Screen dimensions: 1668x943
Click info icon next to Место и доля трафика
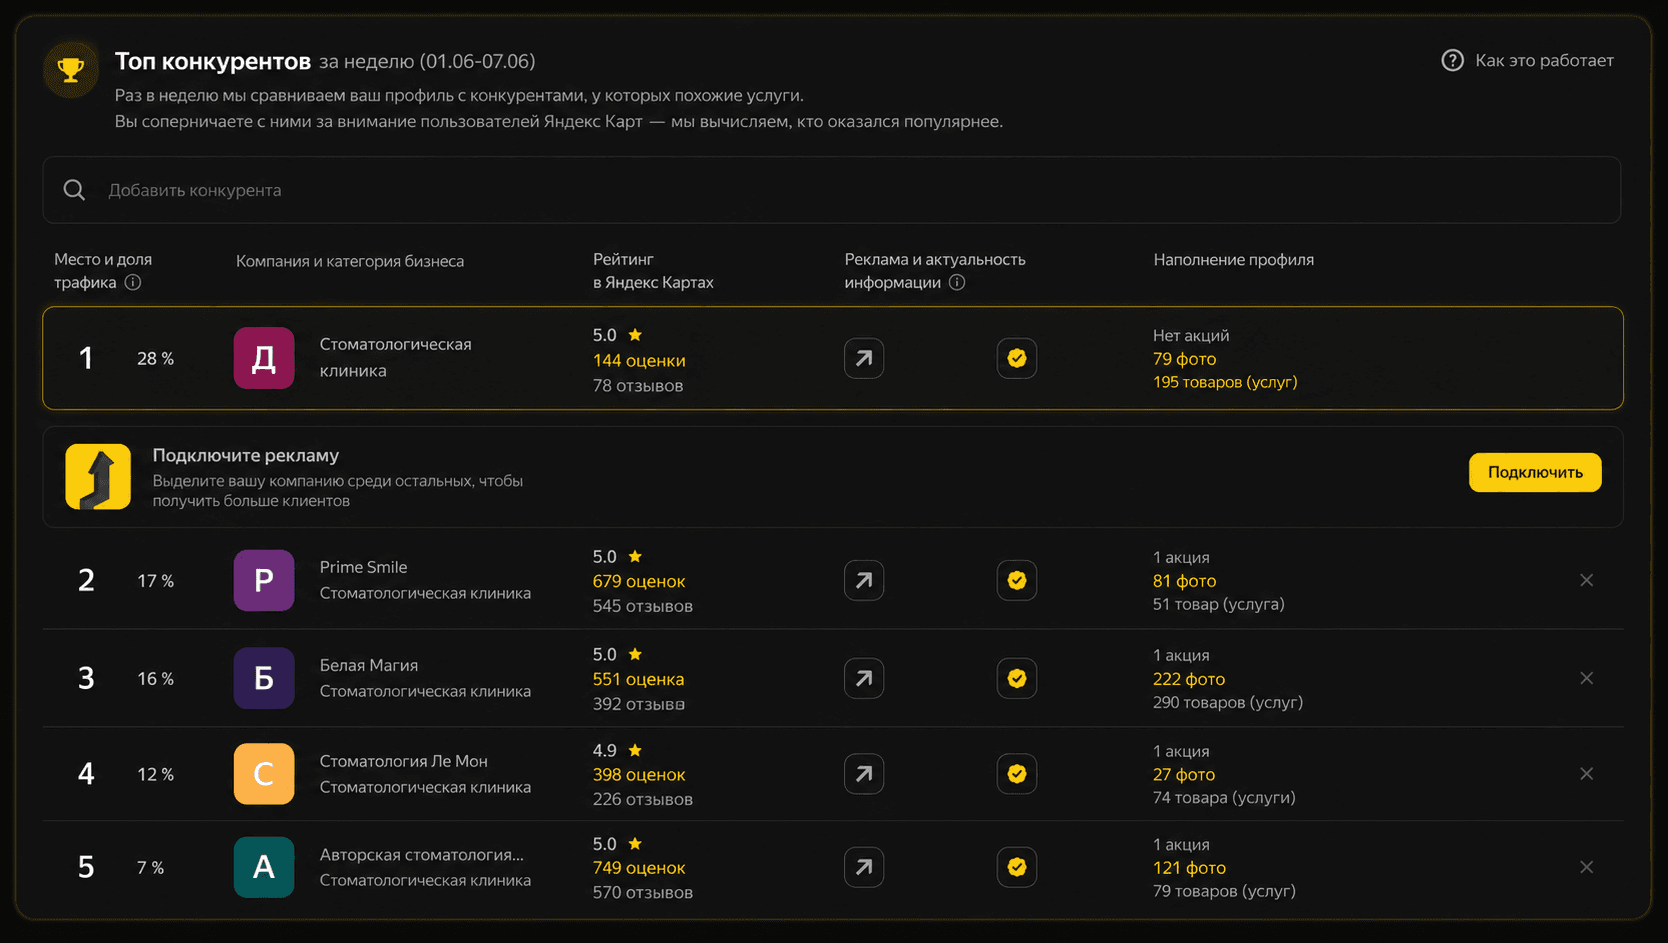click(133, 283)
